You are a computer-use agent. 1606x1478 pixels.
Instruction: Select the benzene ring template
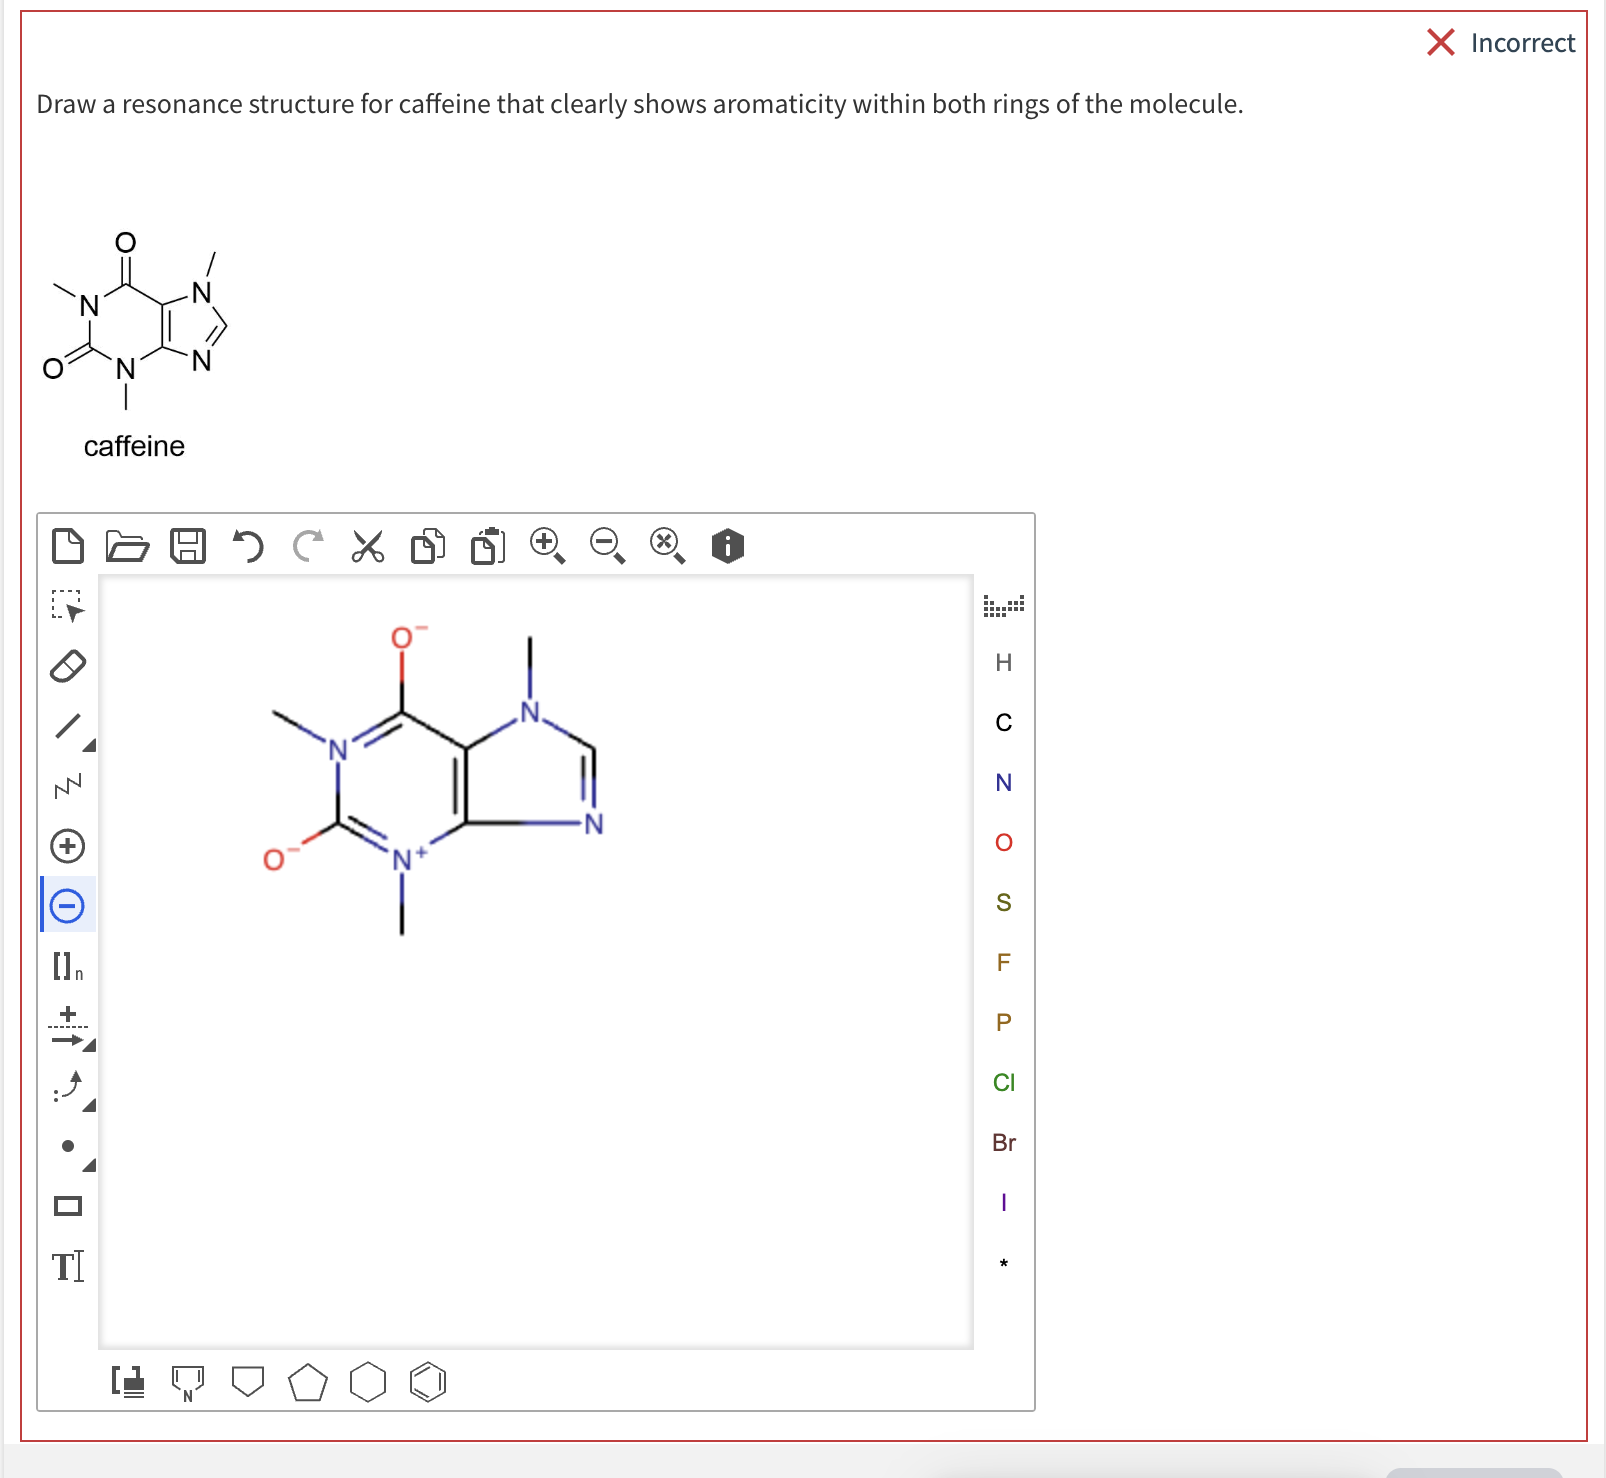tap(428, 1382)
